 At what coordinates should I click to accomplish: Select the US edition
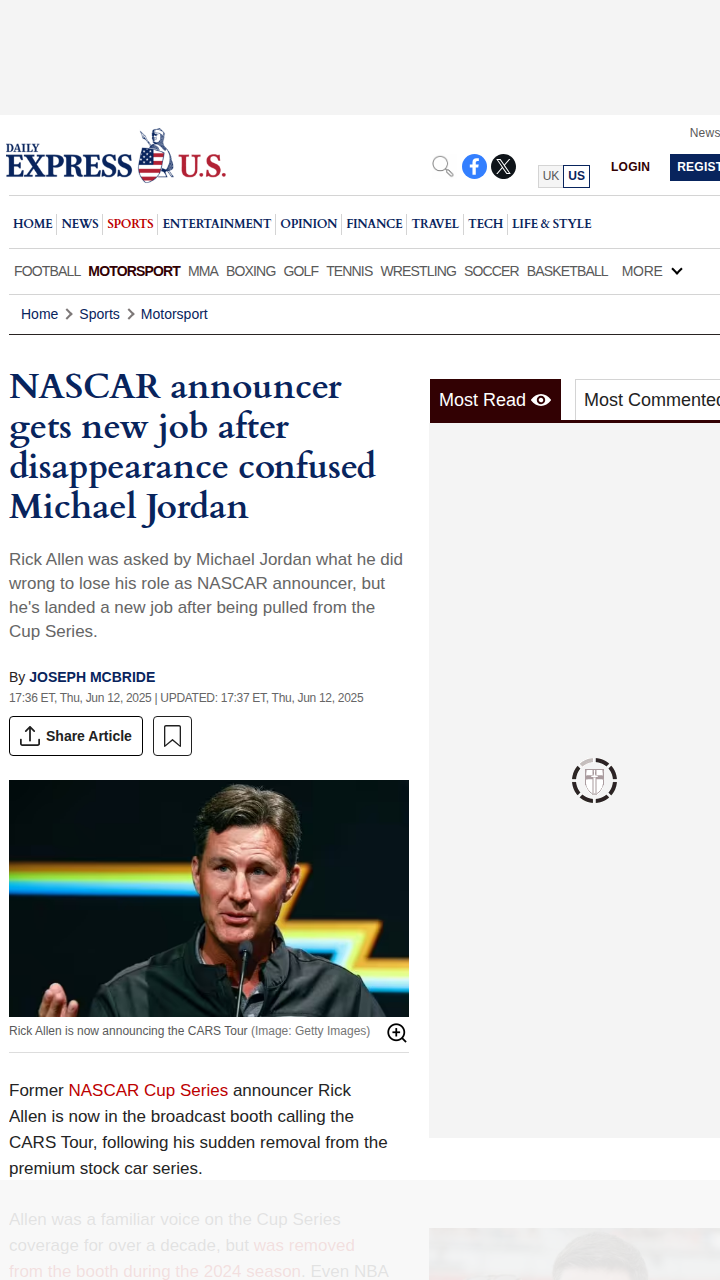576,176
